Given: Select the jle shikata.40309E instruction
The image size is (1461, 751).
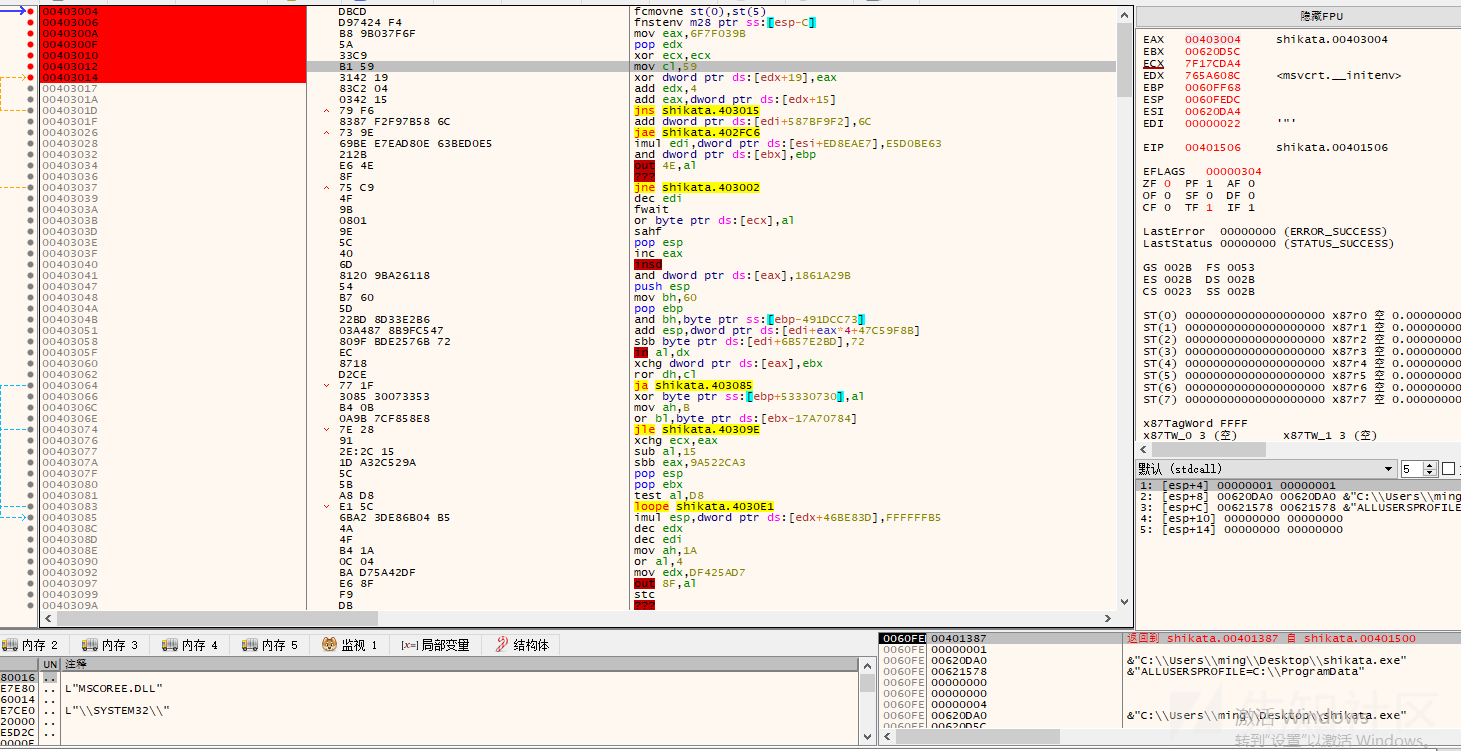Looking at the screenshot, I should (x=696, y=429).
